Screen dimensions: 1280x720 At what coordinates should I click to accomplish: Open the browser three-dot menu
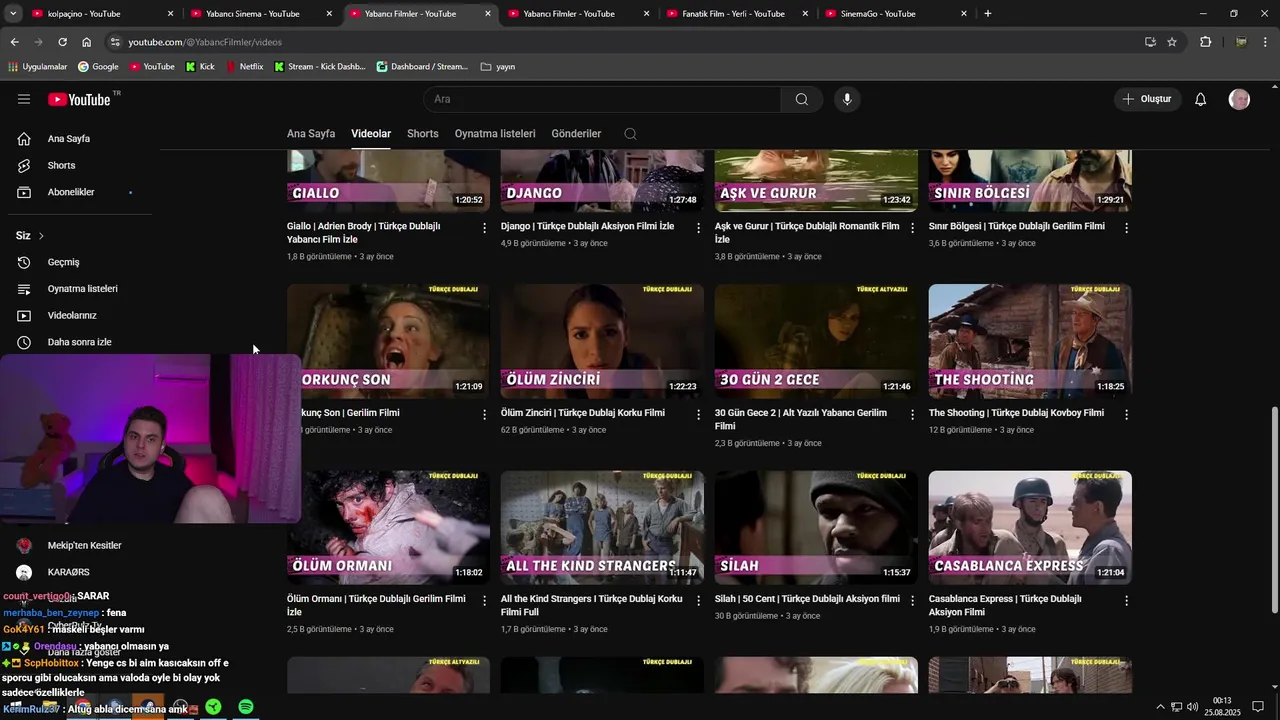coord(1267,42)
